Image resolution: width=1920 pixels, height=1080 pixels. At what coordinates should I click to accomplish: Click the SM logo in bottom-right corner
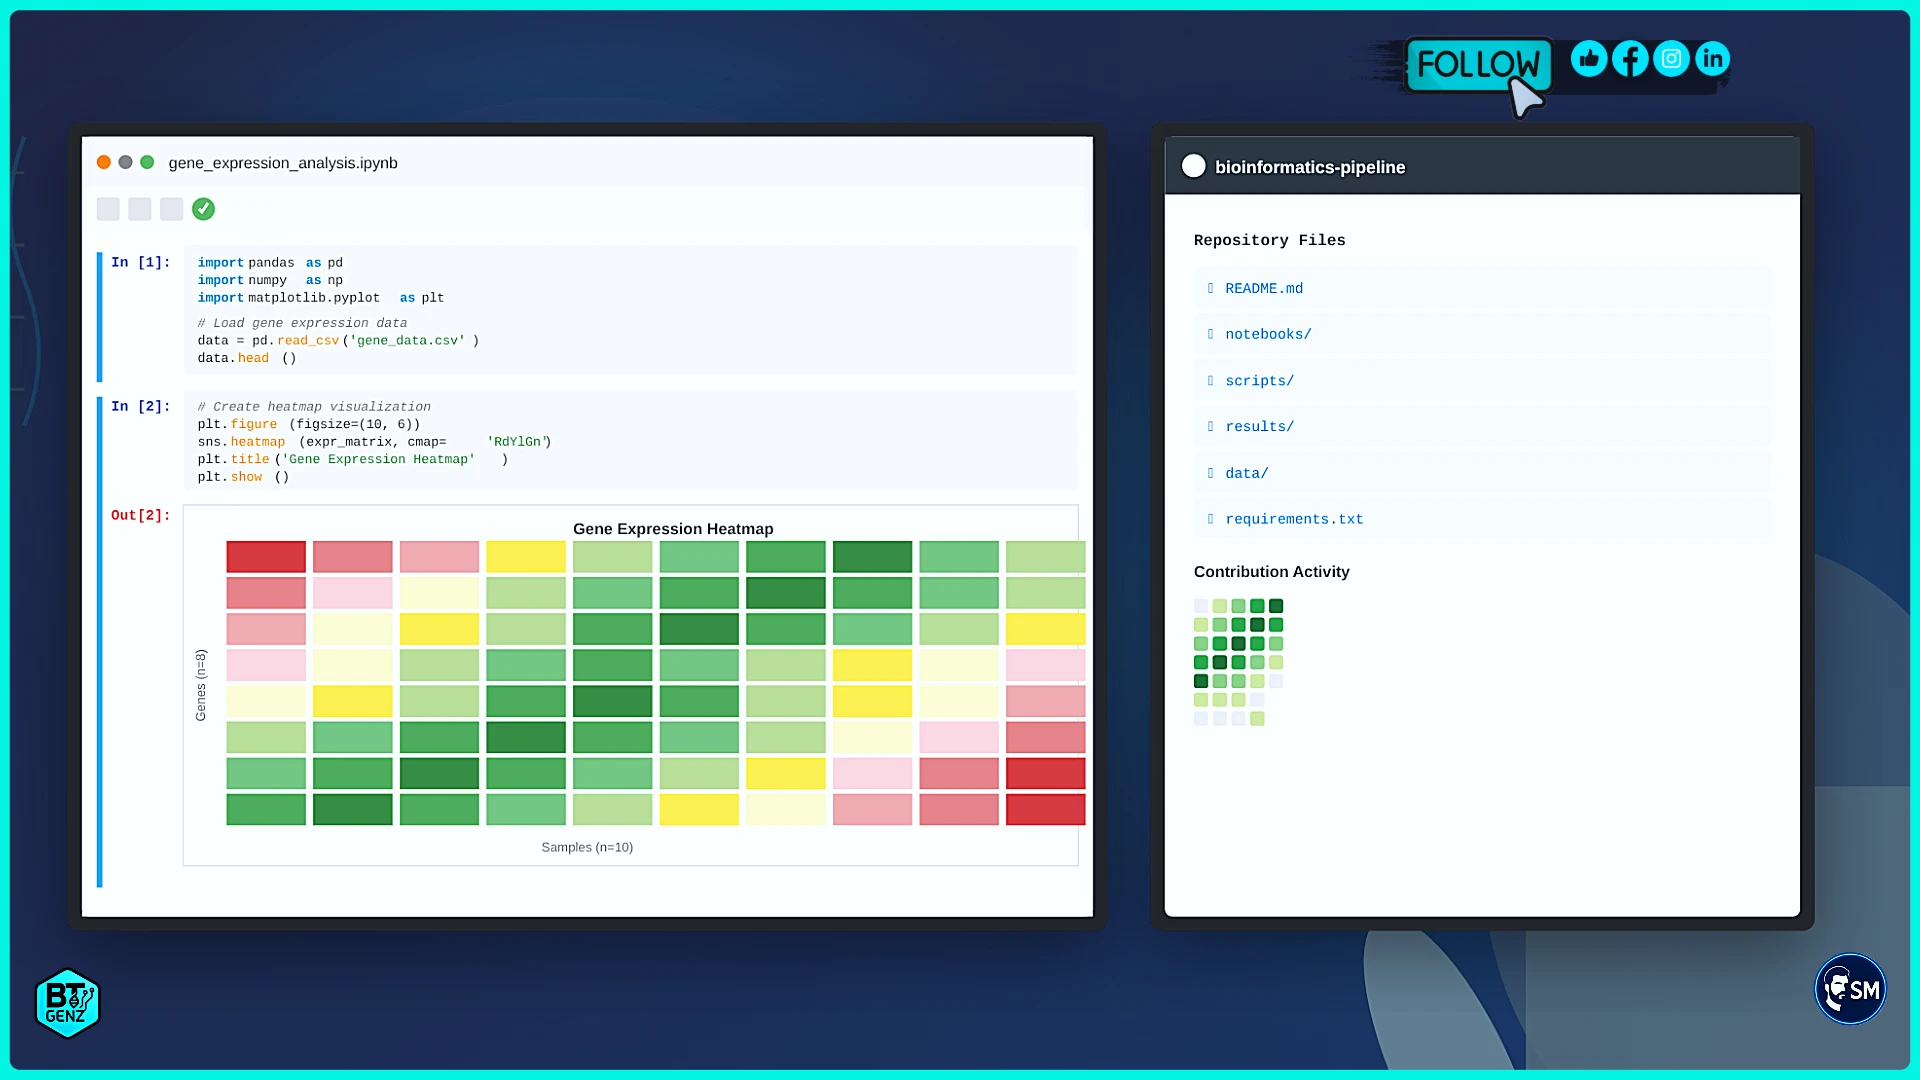[x=1849, y=989]
